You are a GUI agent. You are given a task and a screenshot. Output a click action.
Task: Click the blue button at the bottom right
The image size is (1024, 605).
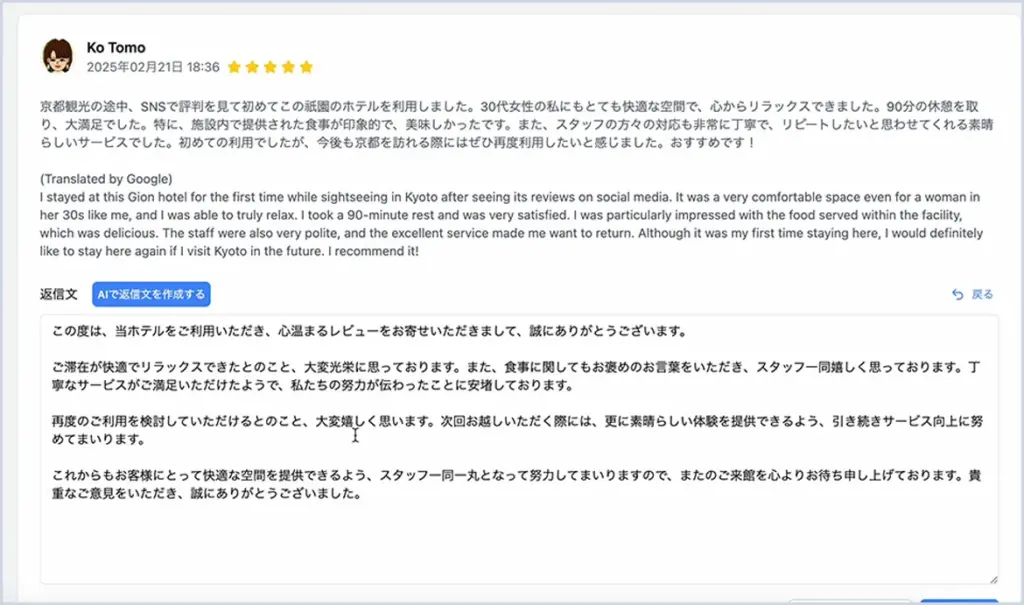point(958,601)
